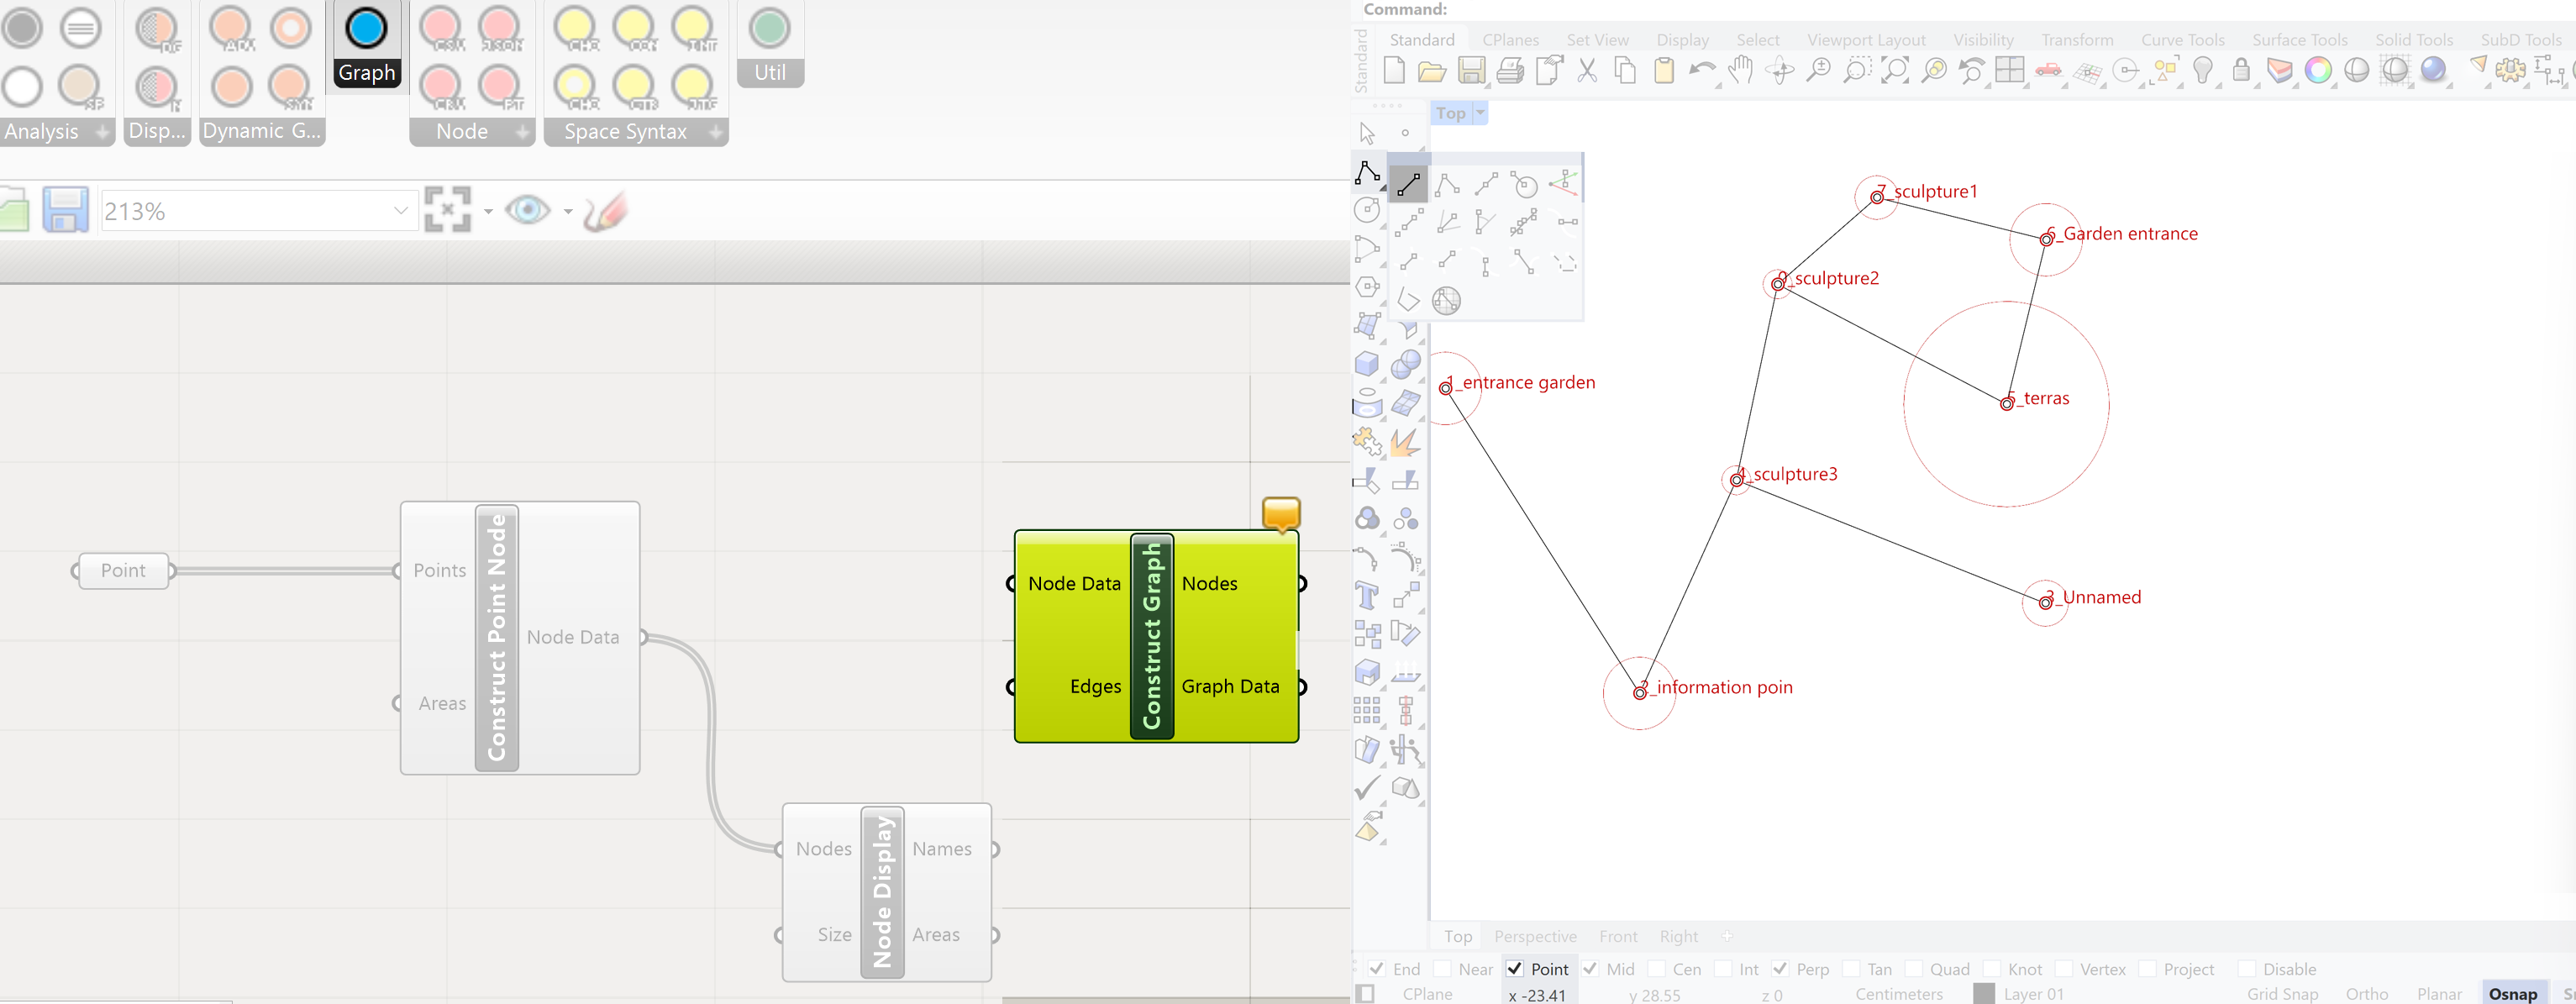Expand the preview eye dropdown arrow
The height and width of the screenshot is (1004, 2576).
(x=568, y=211)
